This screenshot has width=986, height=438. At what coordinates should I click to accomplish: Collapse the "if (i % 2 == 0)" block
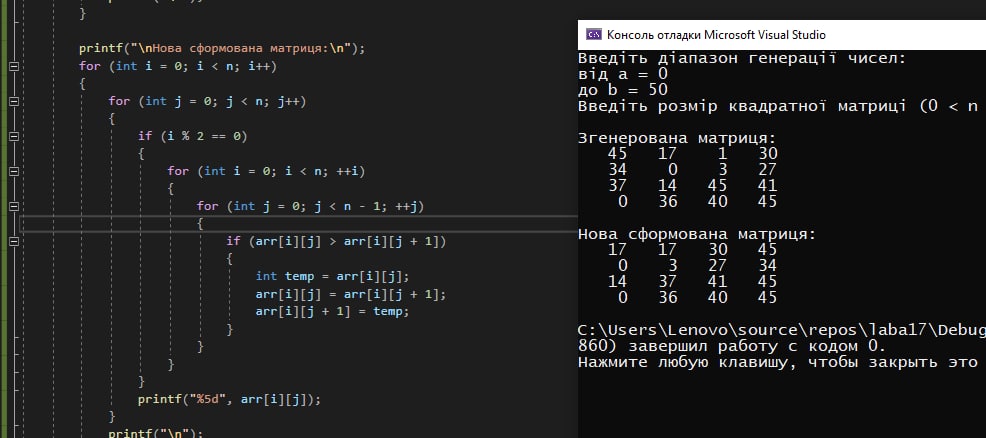(x=14, y=136)
